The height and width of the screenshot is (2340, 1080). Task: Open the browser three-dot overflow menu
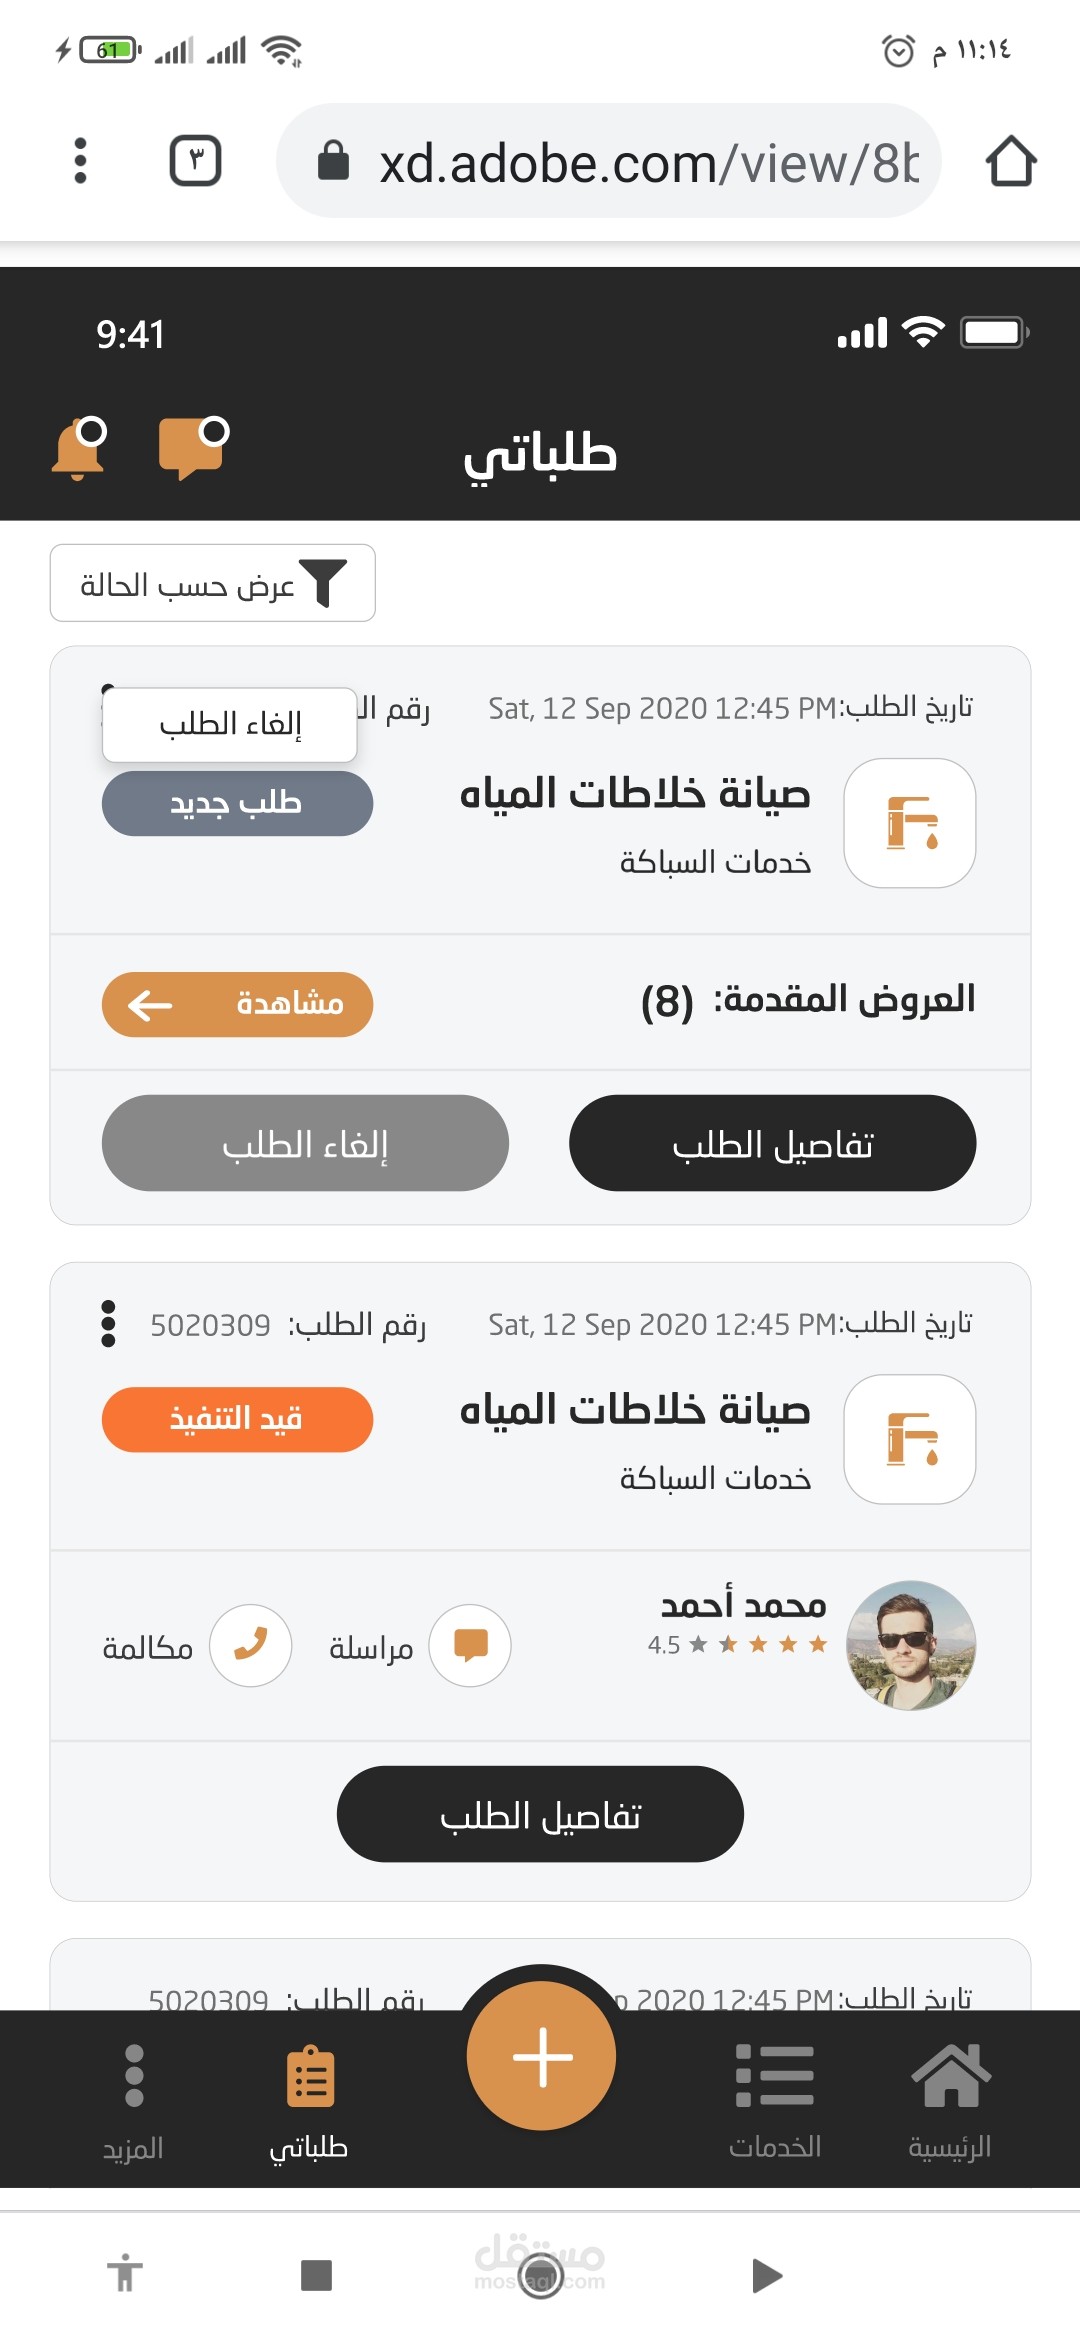pos(81,161)
